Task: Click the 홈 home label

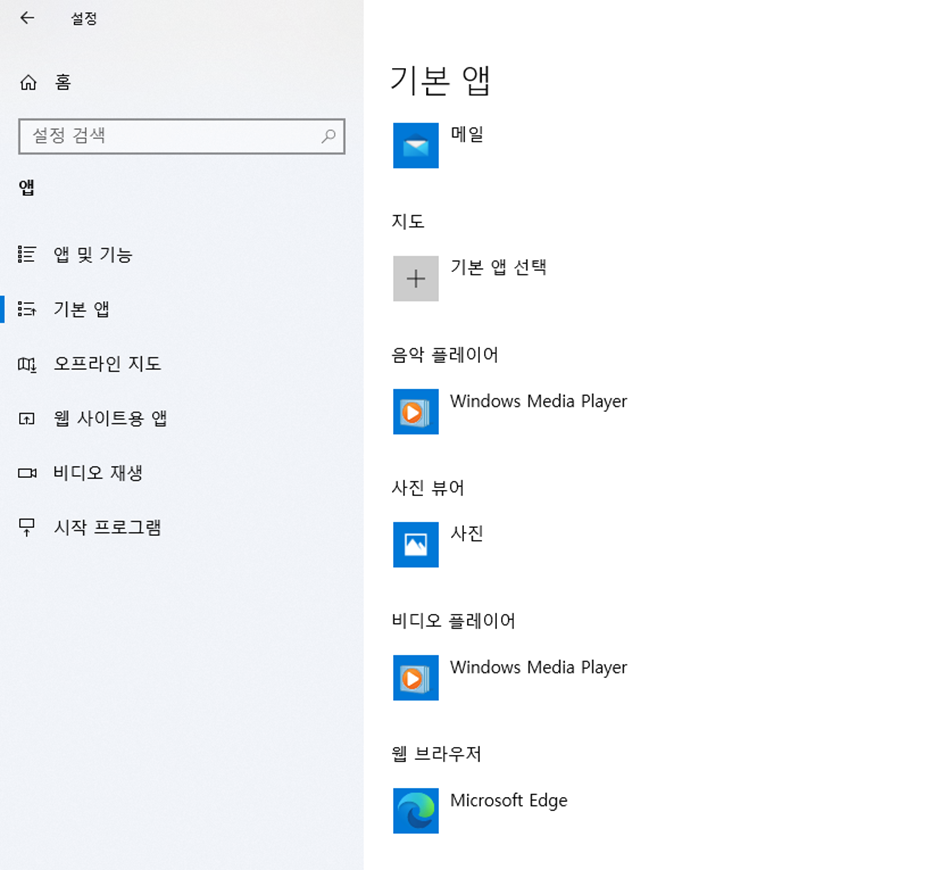Action: click(63, 82)
